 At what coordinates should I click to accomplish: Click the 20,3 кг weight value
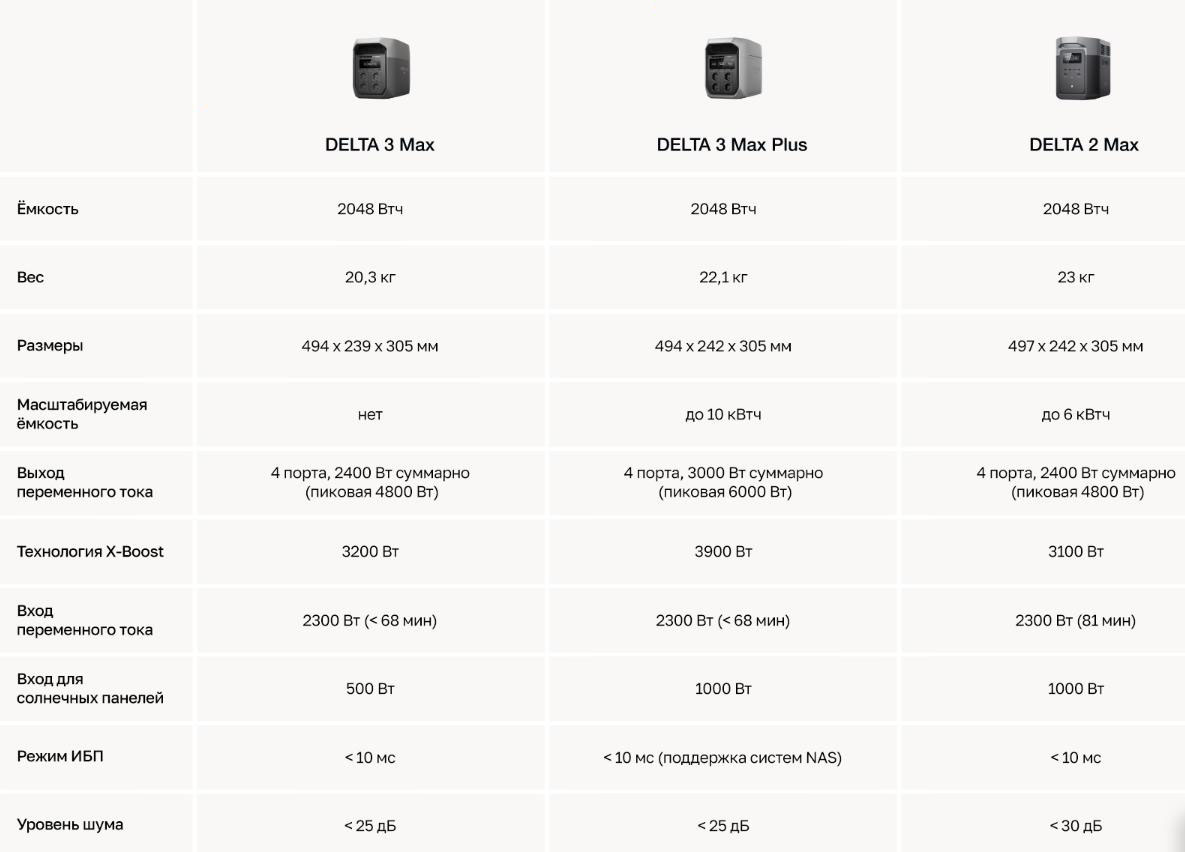tap(370, 277)
